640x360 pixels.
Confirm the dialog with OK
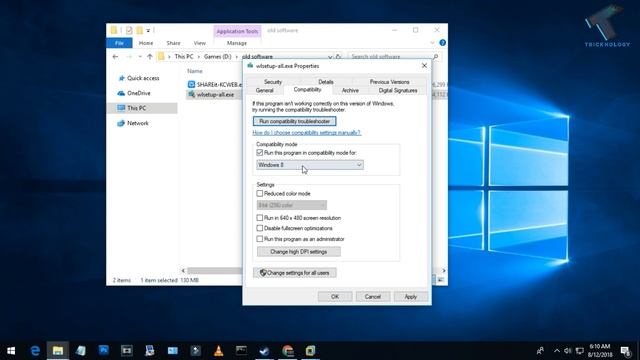335,297
